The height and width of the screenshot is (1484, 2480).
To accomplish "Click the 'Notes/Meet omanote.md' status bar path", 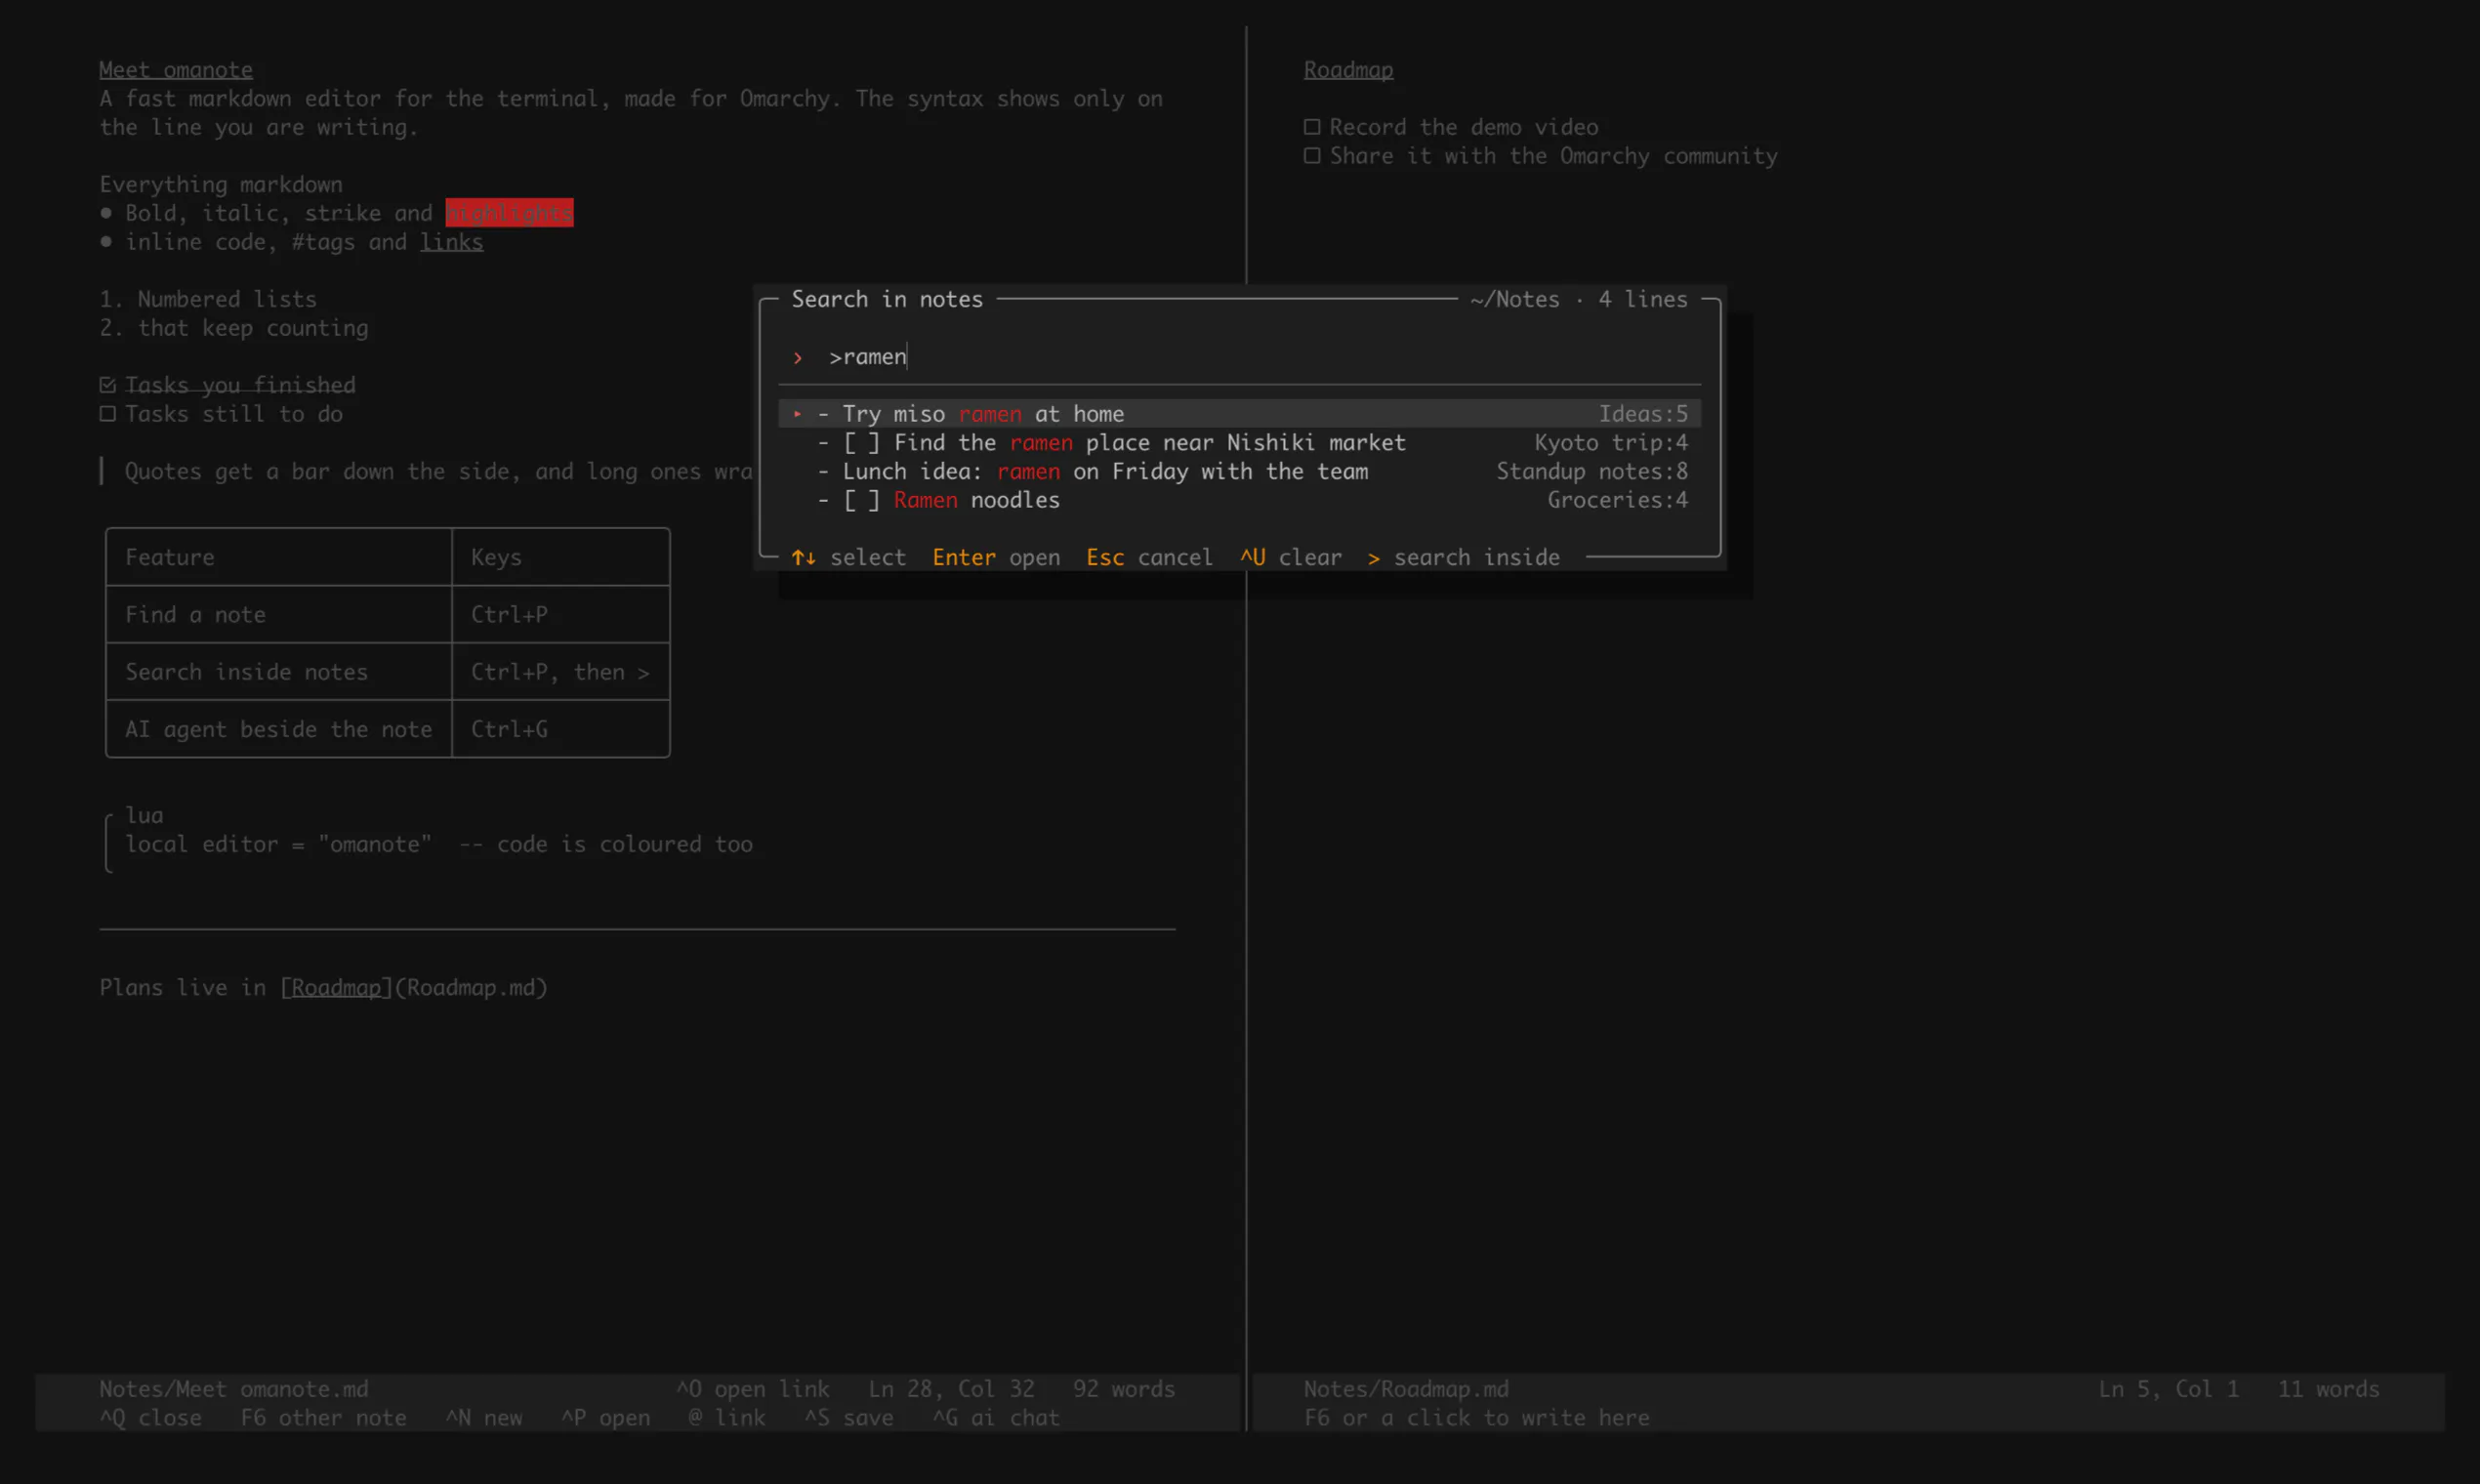I will click(234, 1389).
